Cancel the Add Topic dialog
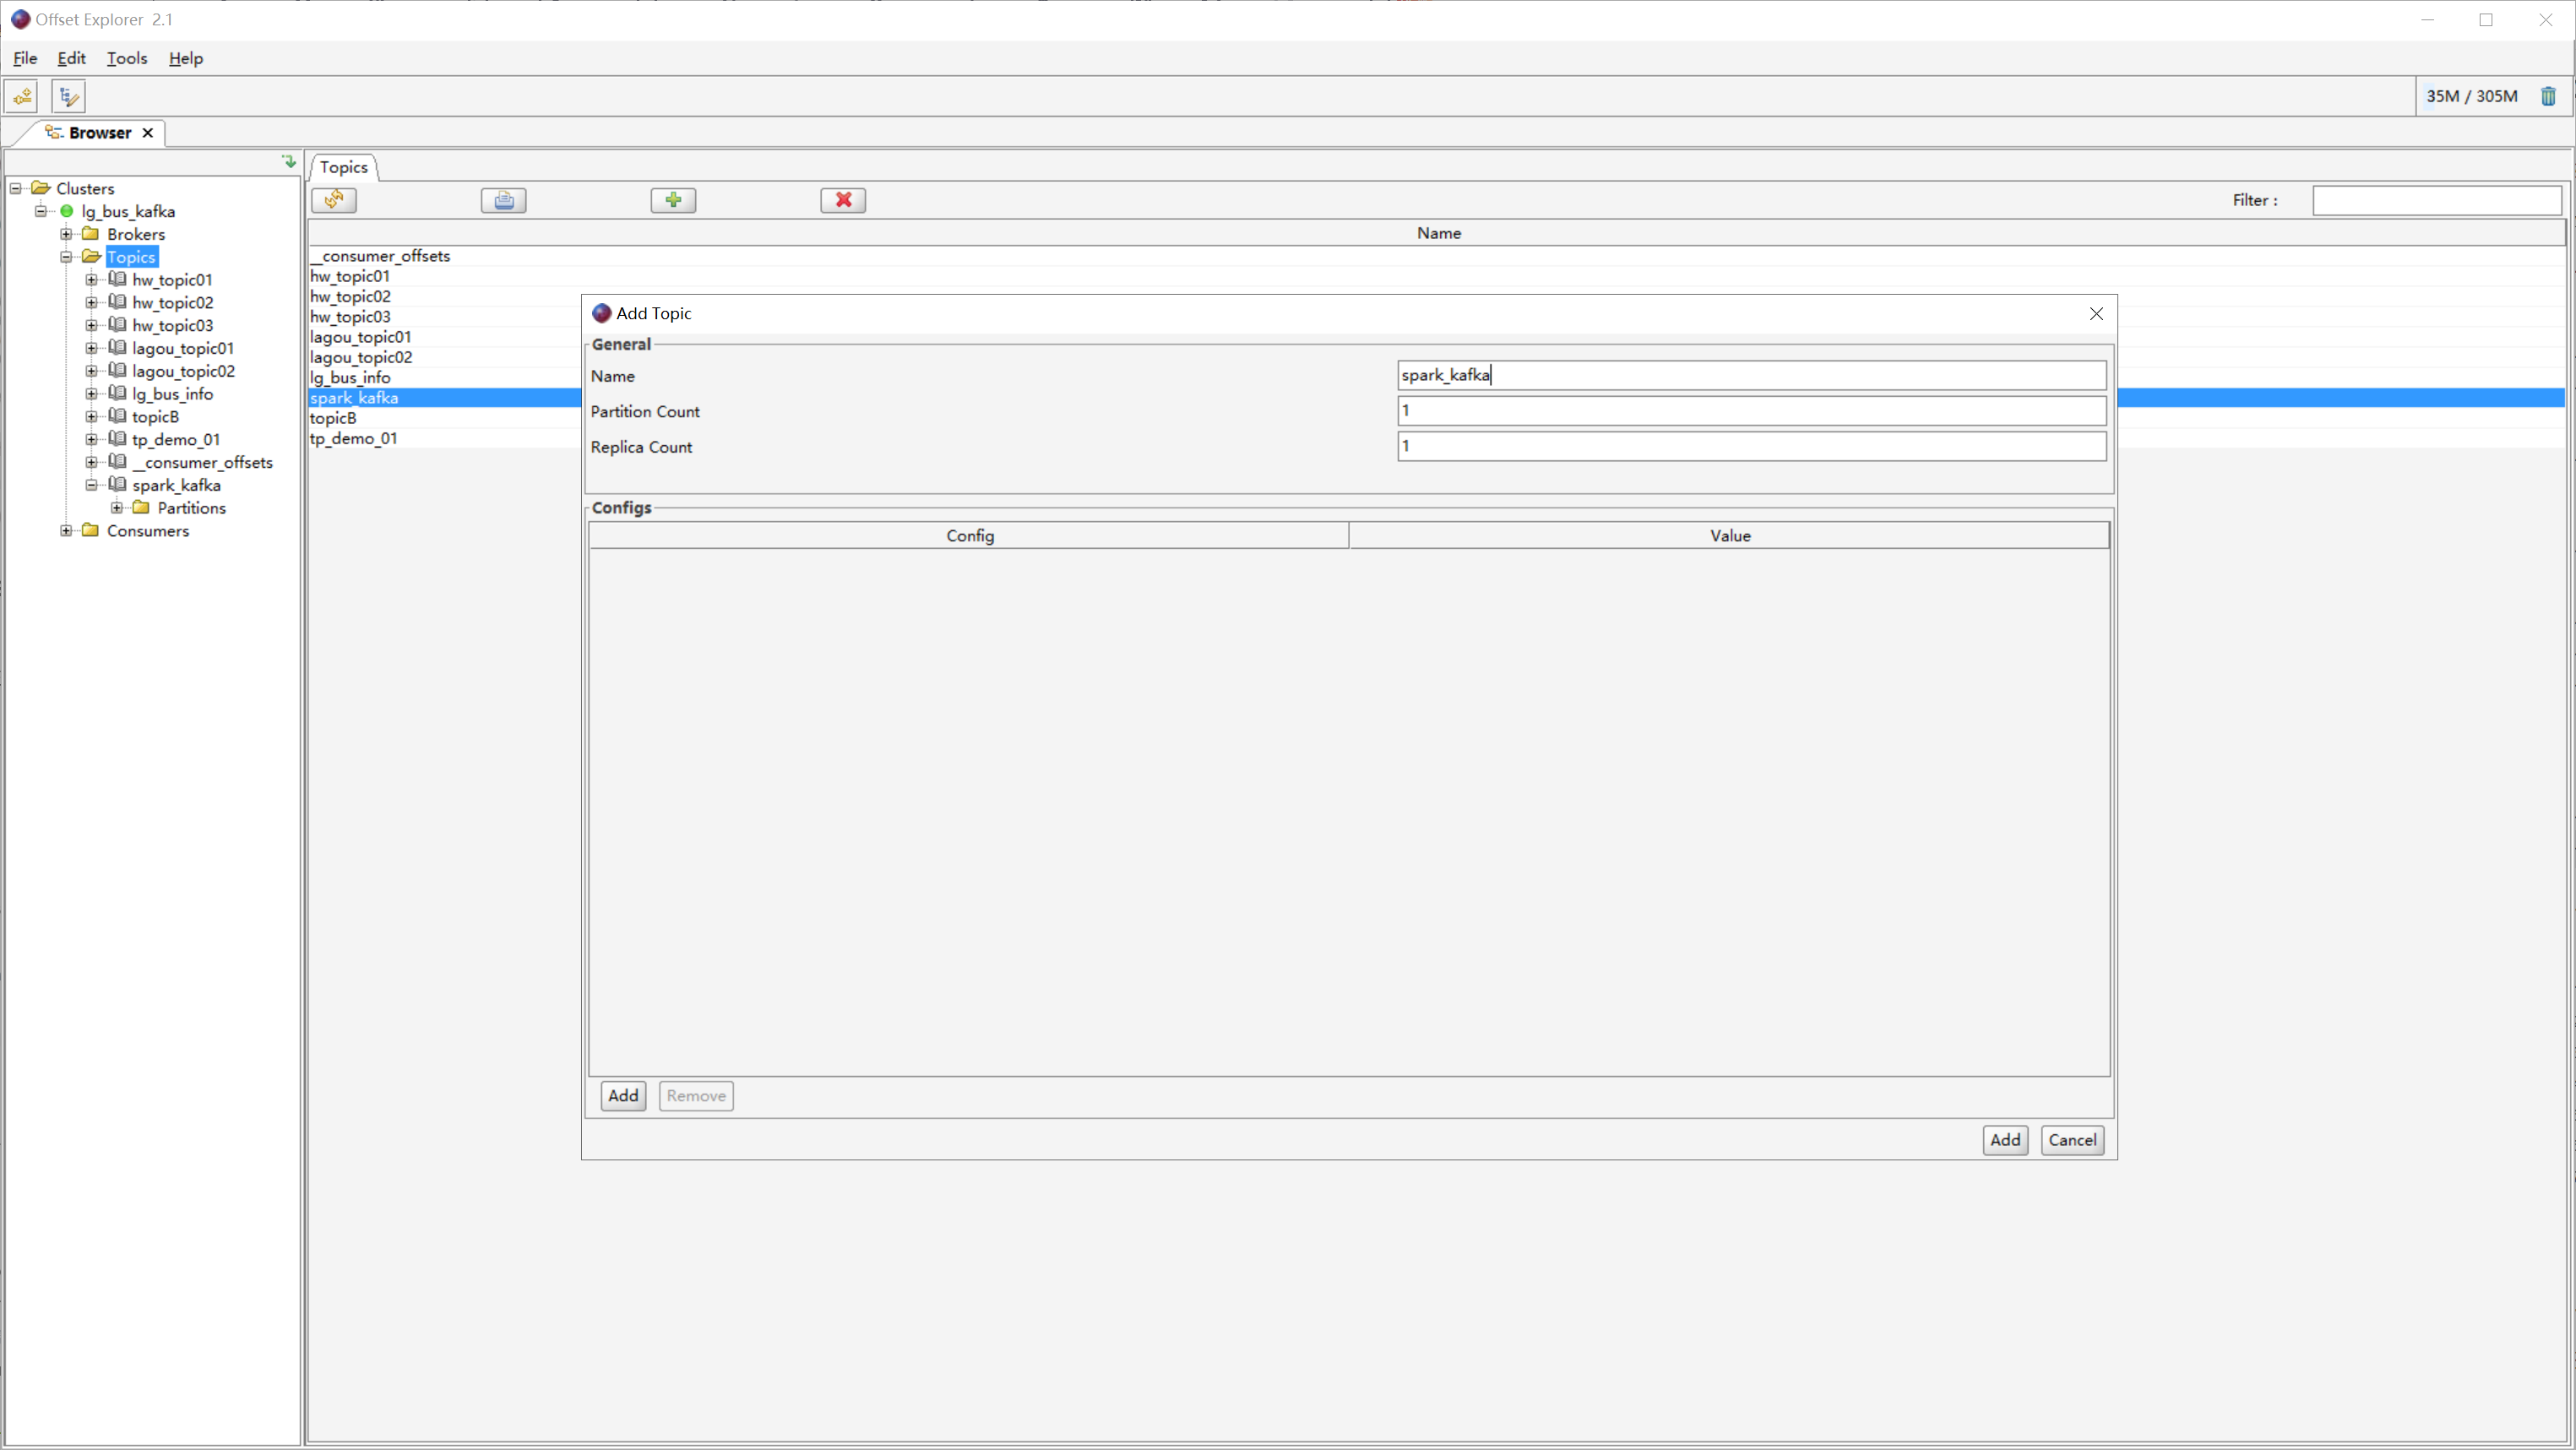The image size is (2576, 1450). point(2071,1140)
